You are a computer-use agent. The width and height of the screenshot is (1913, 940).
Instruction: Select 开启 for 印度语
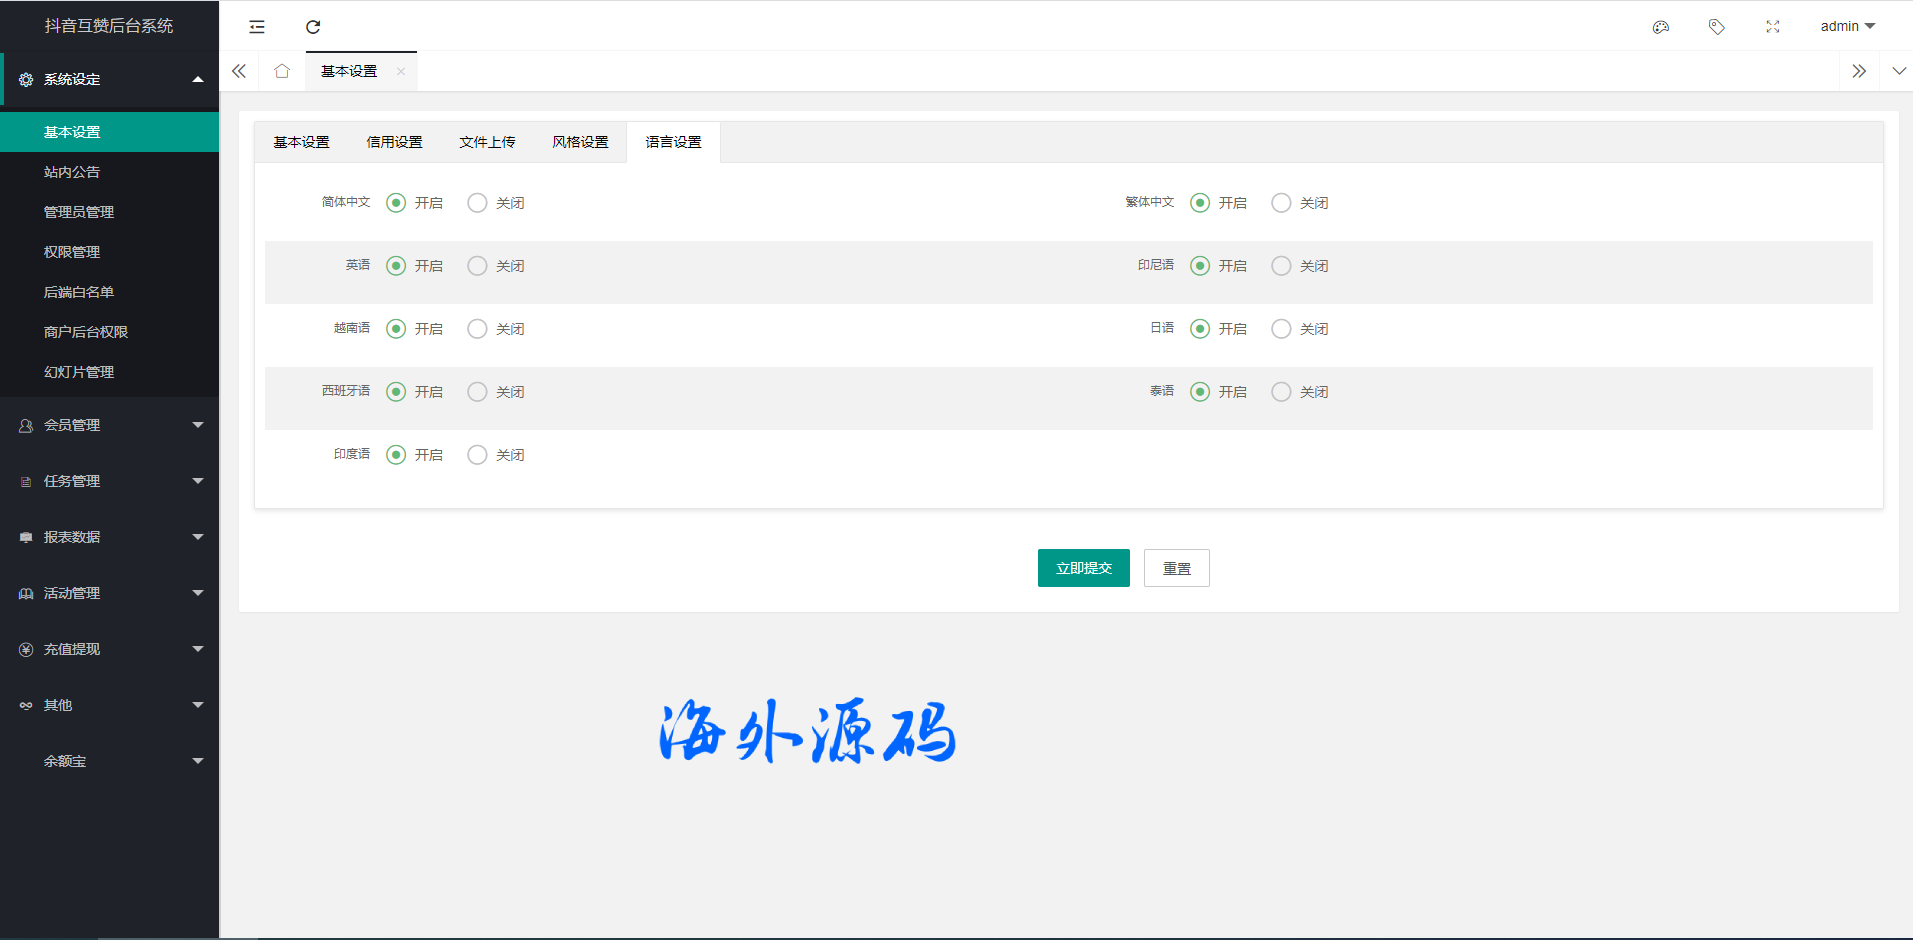tap(397, 455)
